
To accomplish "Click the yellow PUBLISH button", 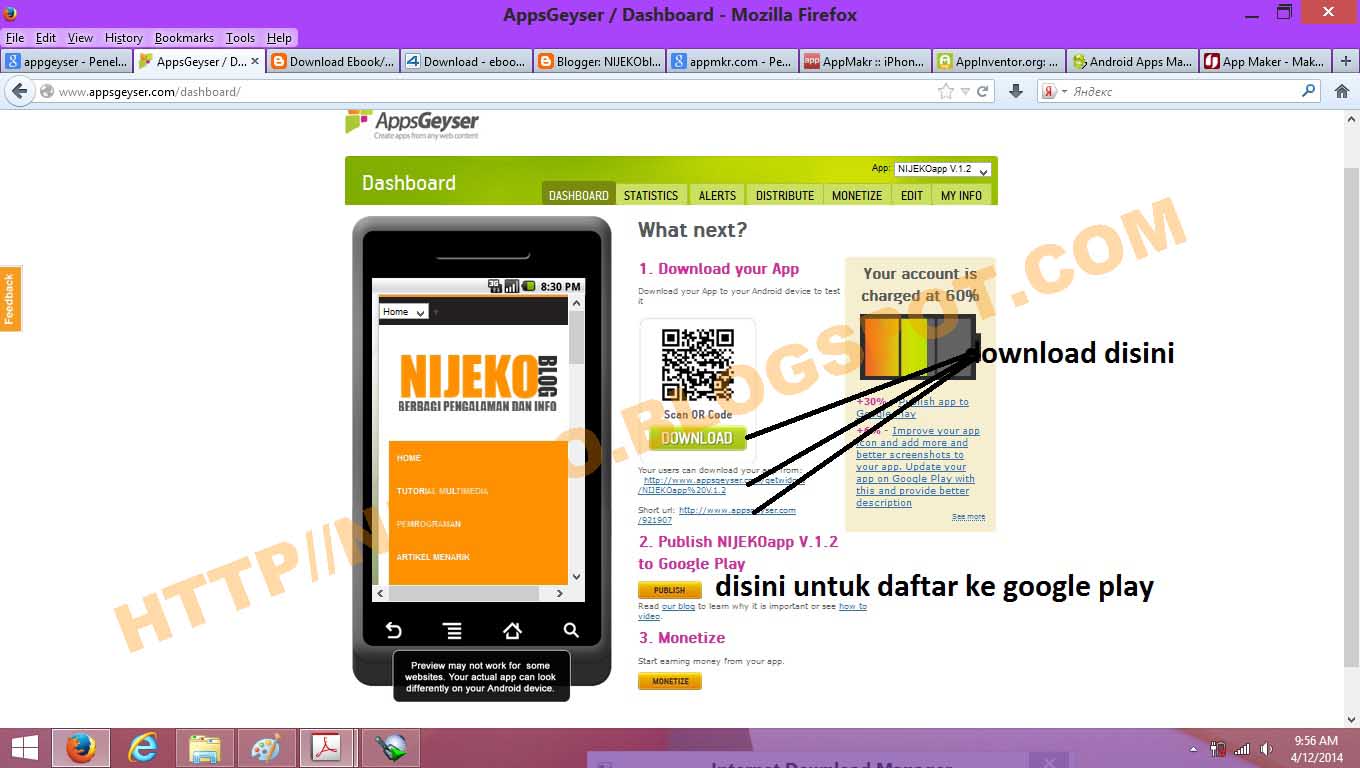I will [670, 590].
